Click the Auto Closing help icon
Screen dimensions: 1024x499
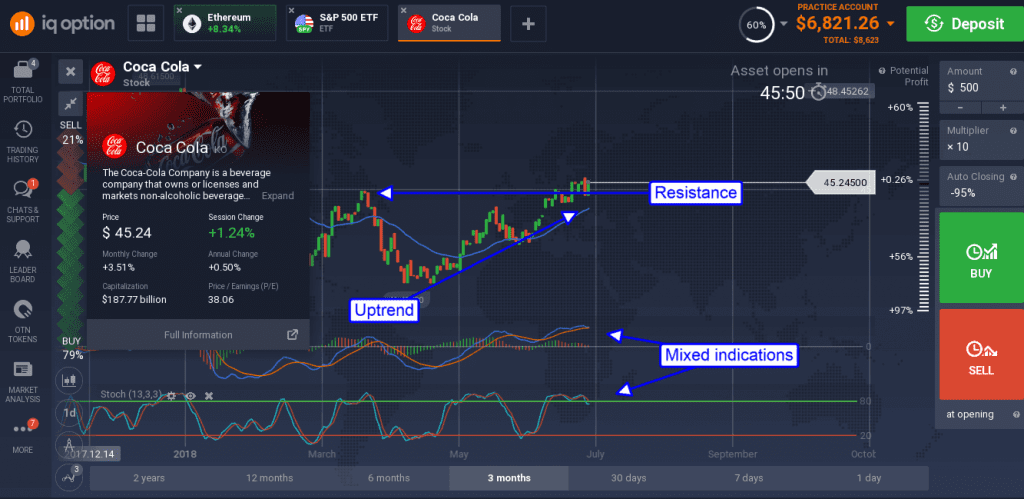click(1013, 176)
